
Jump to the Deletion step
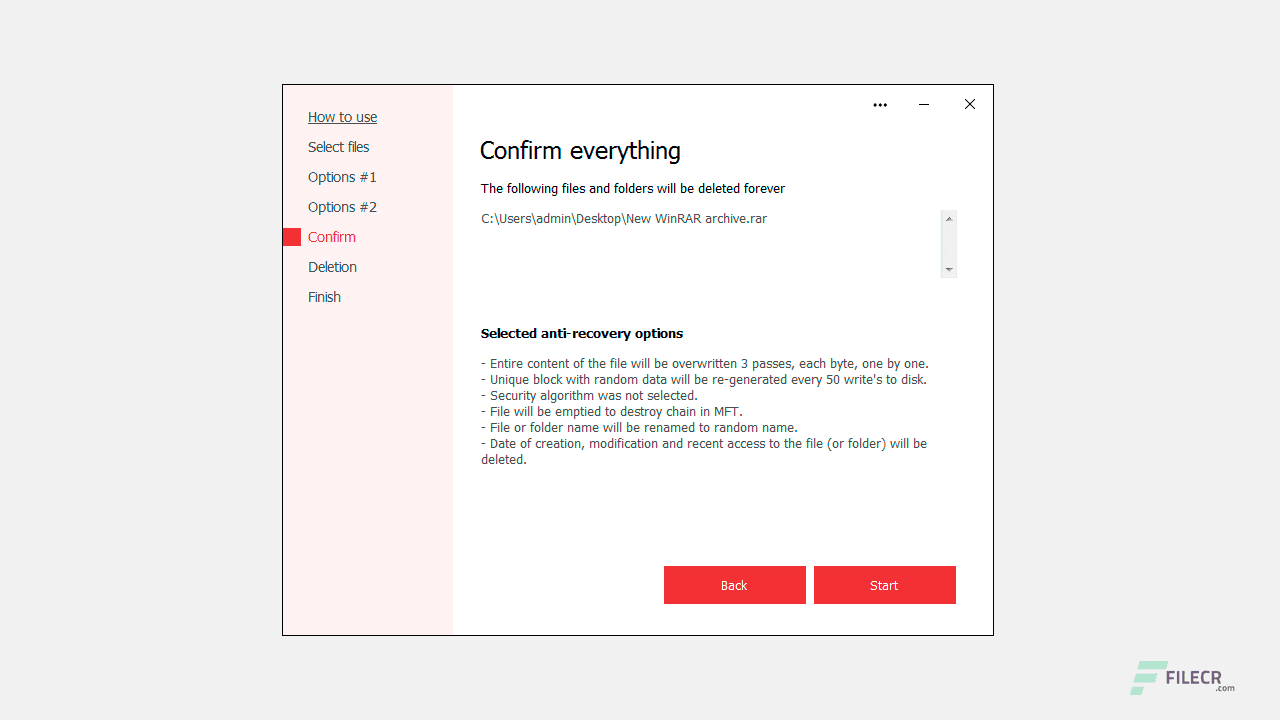point(332,267)
